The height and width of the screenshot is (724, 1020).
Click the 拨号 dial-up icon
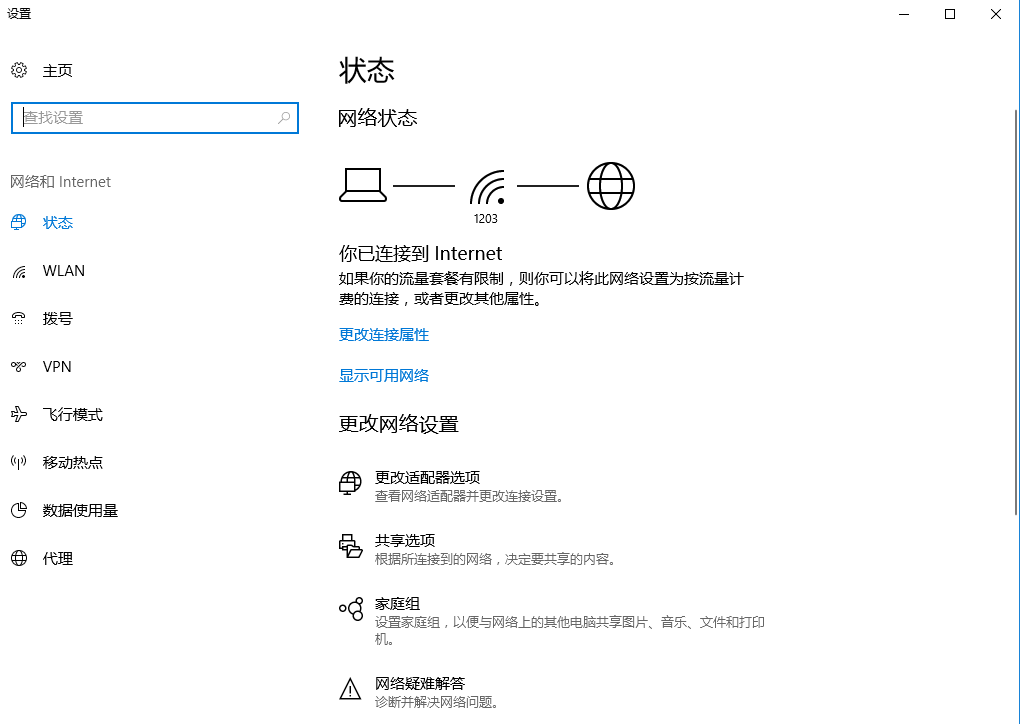click(18, 319)
